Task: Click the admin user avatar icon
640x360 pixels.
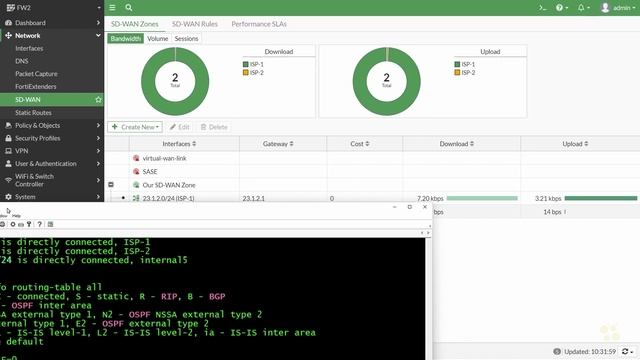Action: click(605, 8)
